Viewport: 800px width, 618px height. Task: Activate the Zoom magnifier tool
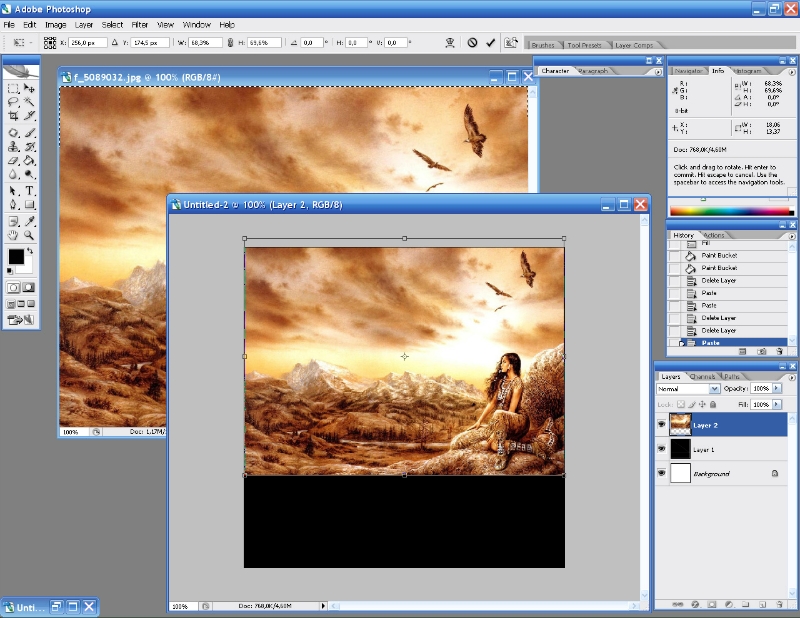coord(30,234)
